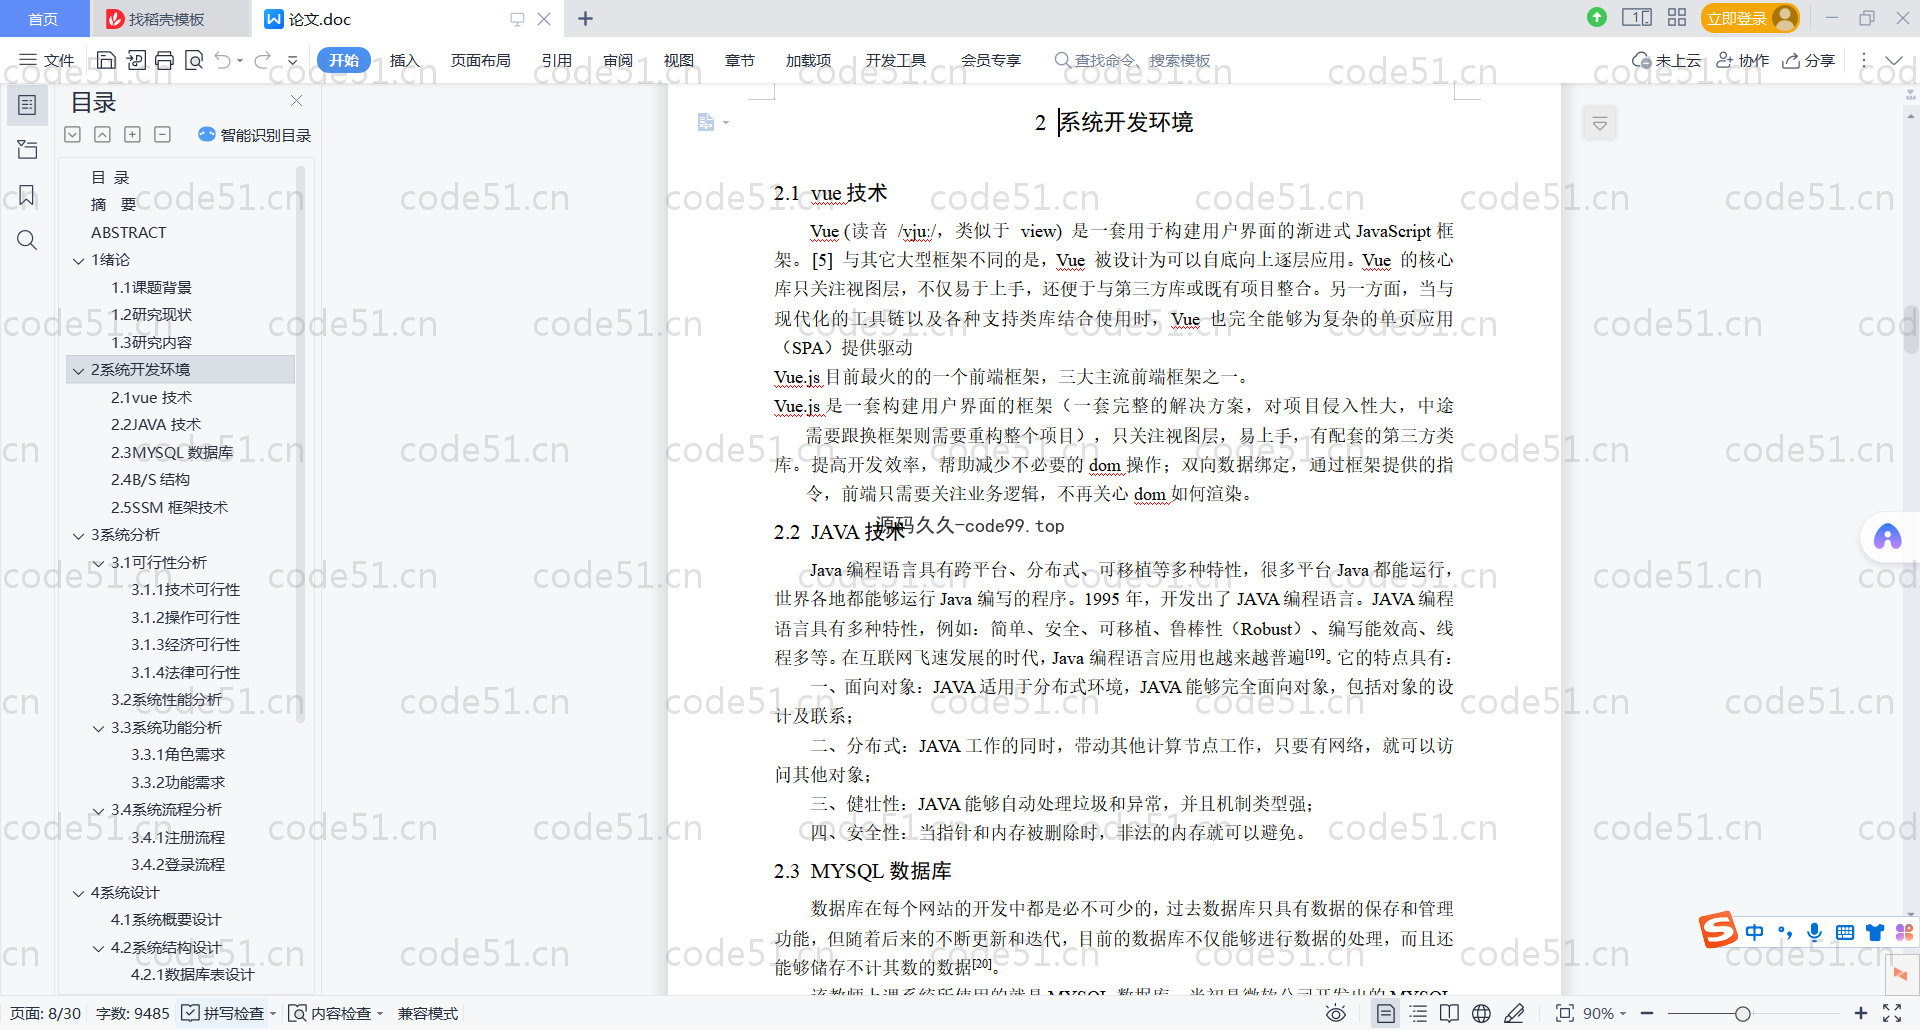Collapse the 3.1可行性分析 node
The width and height of the screenshot is (1920, 1030).
tap(98, 563)
